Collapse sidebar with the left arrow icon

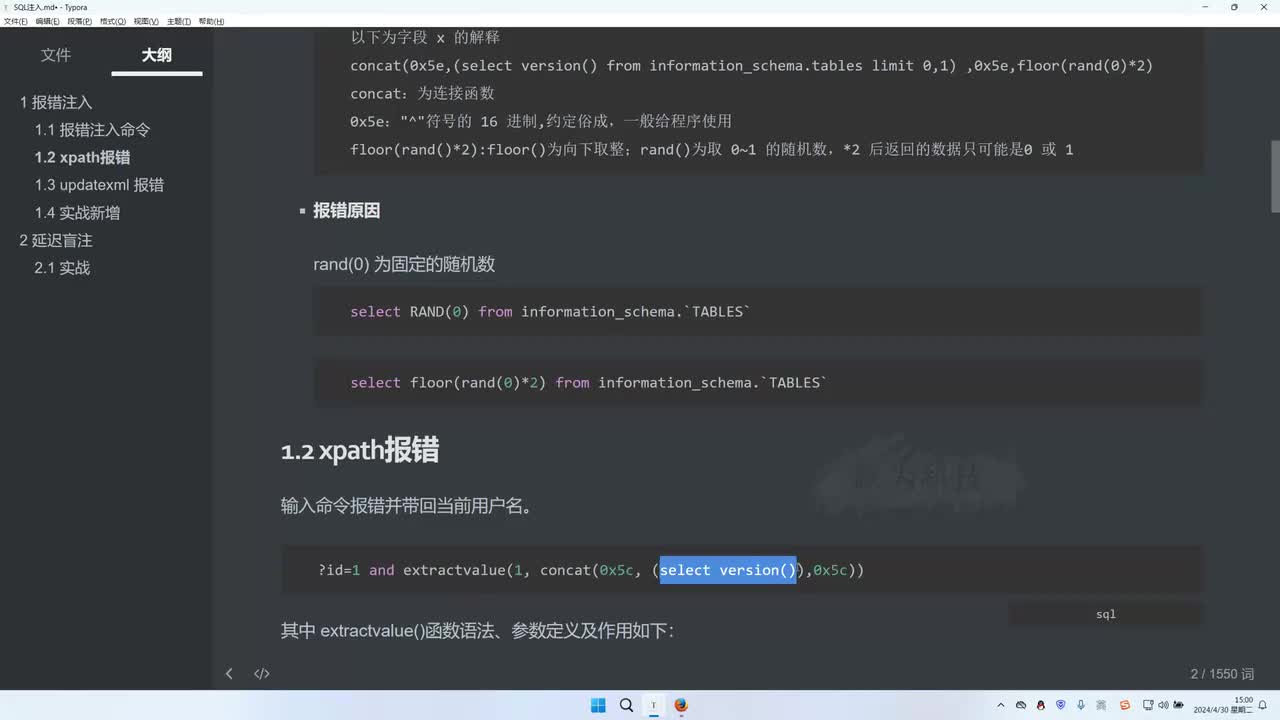point(229,674)
